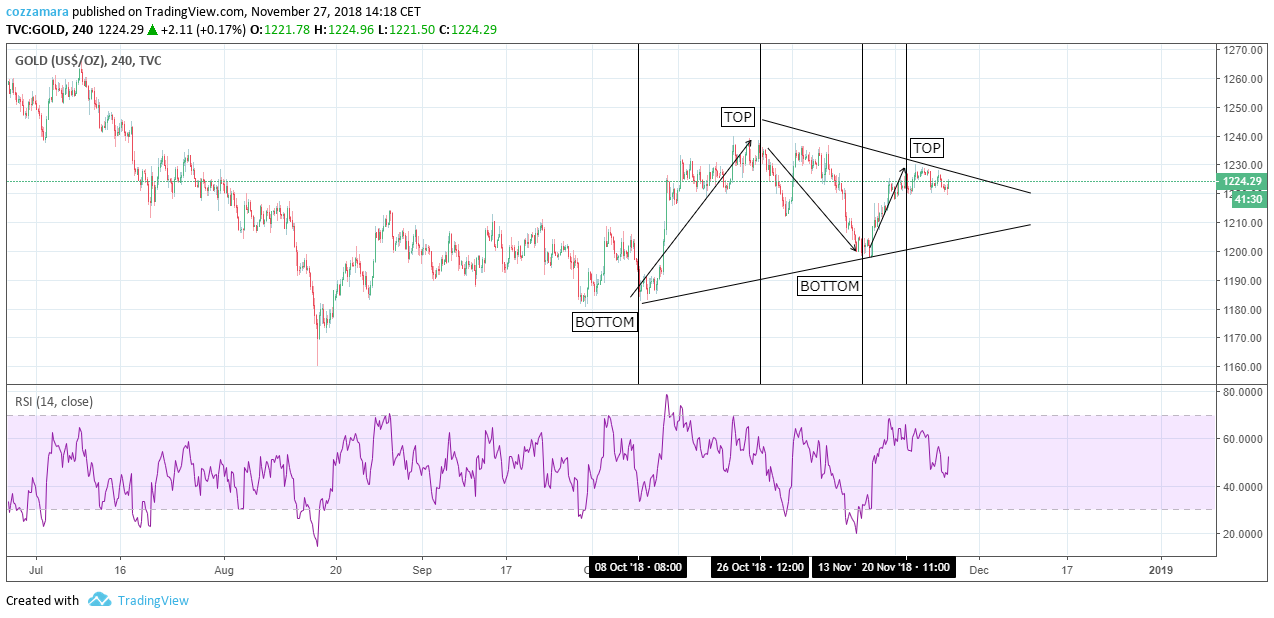Select the 13 Nov date marker
Viewport: 1274px width, 618px height.
834,567
